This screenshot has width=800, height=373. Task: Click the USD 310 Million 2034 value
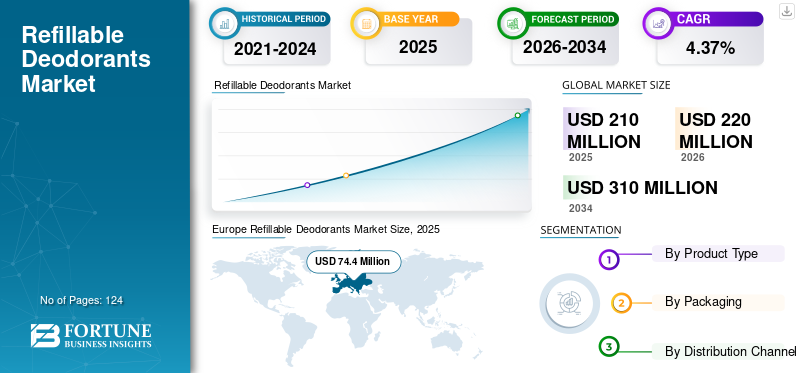(642, 188)
